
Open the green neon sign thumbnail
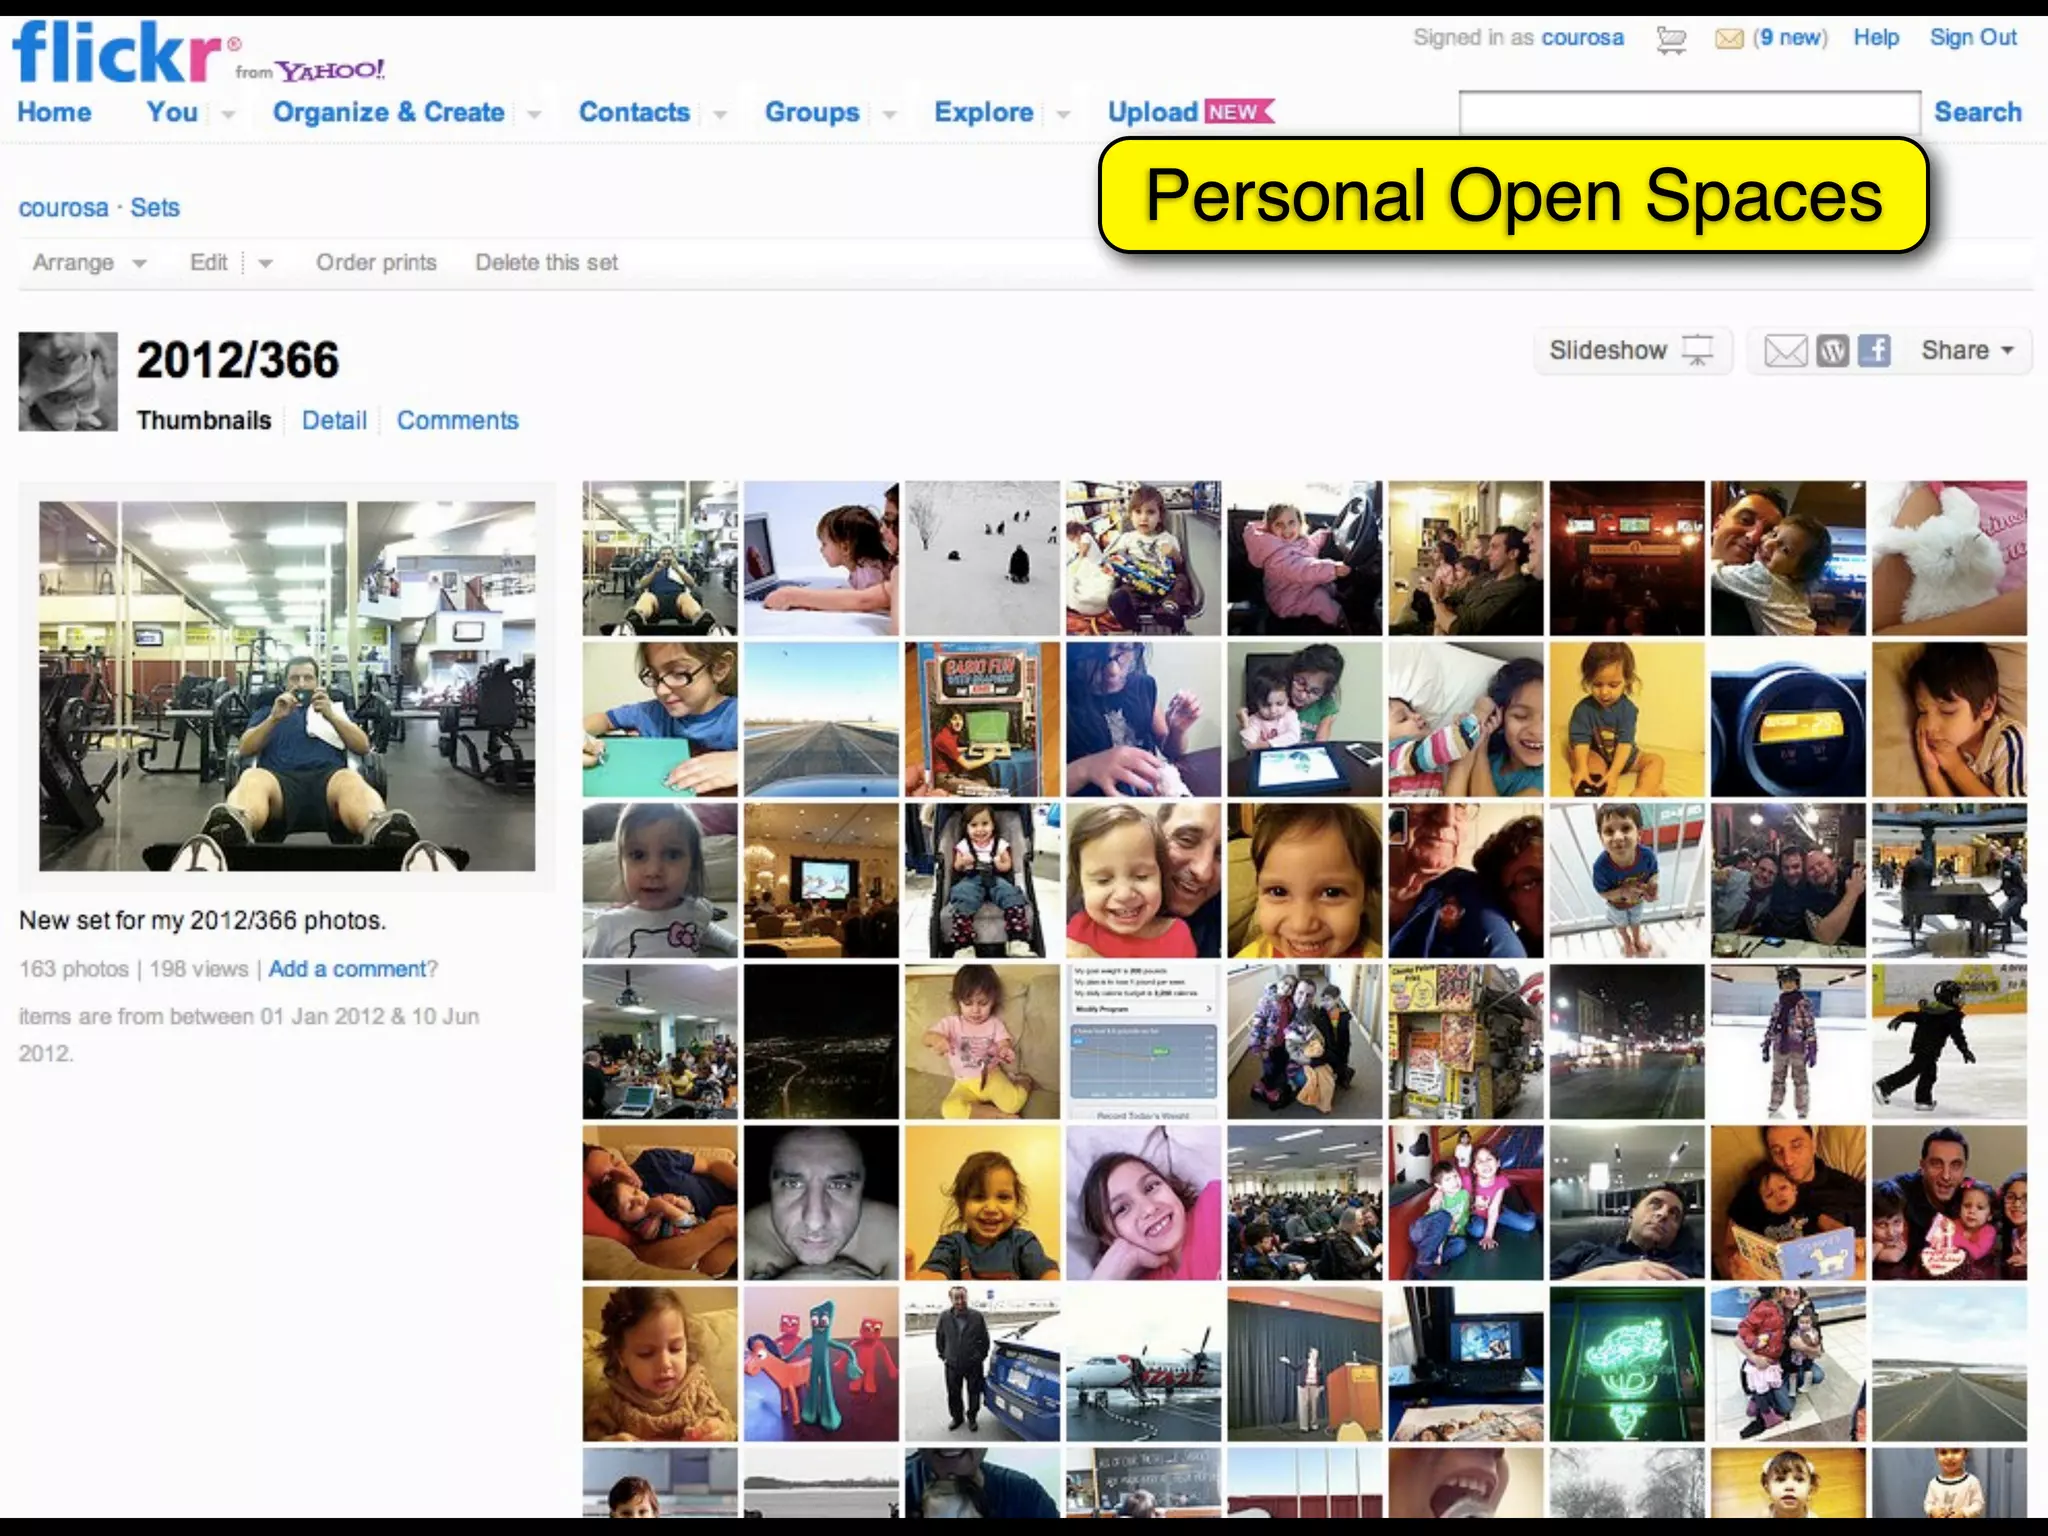pyautogui.click(x=1627, y=1364)
